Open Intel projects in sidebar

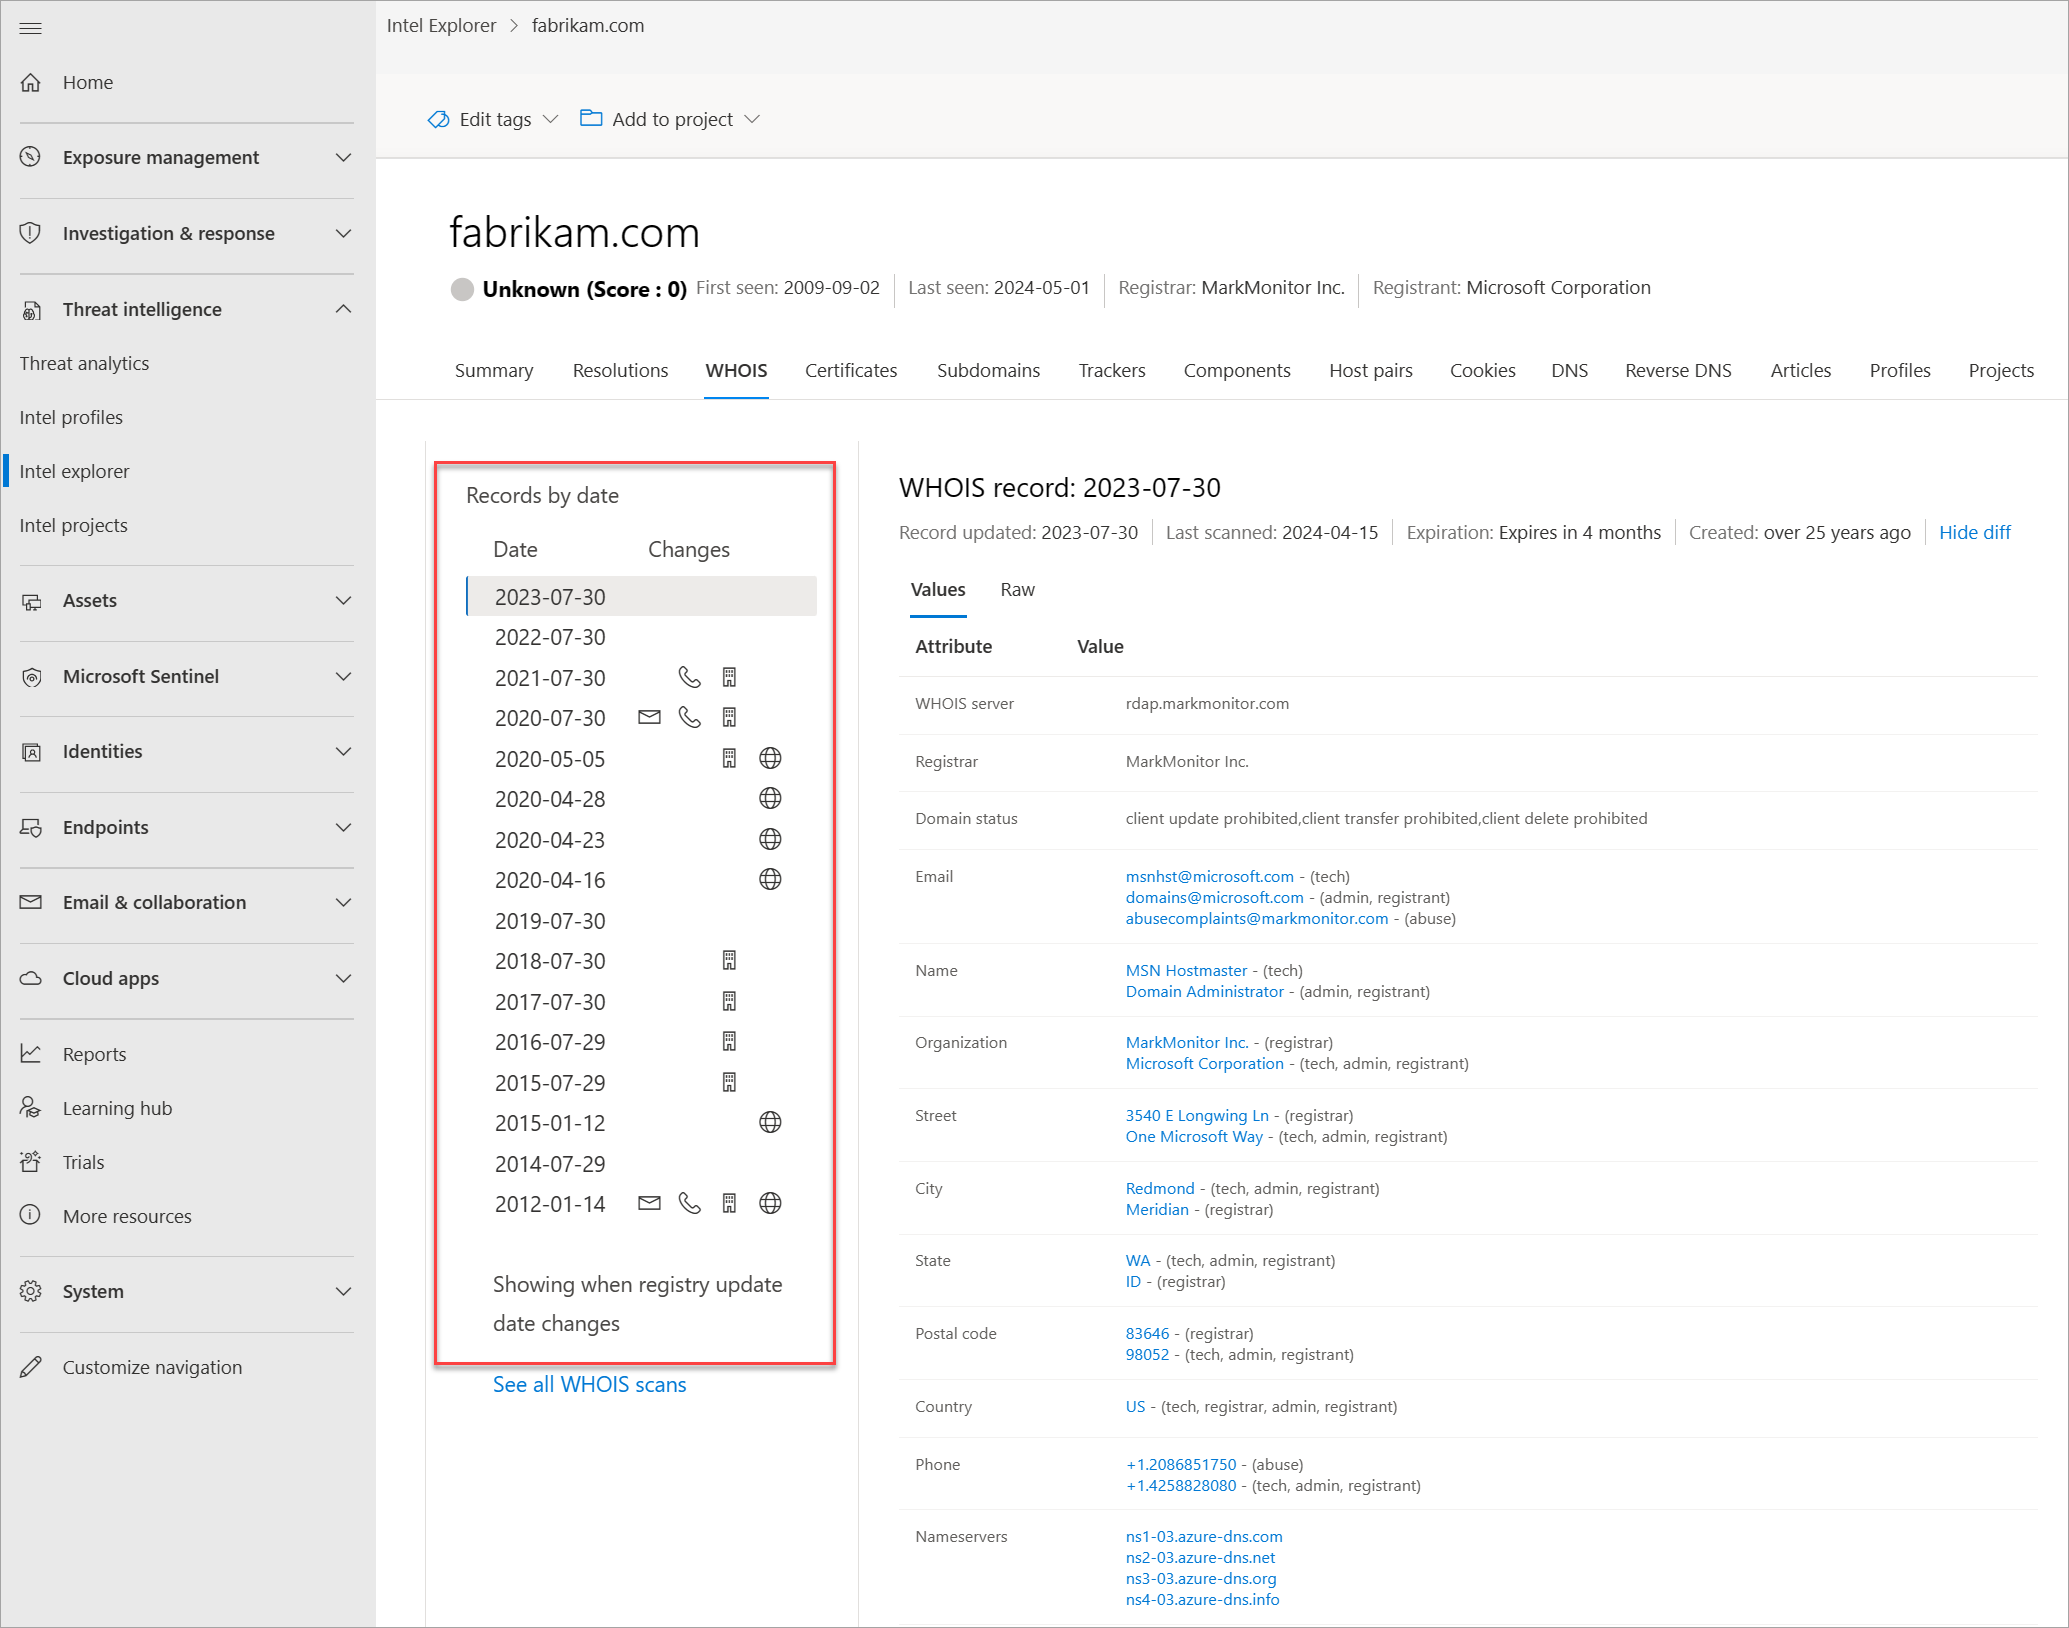[x=73, y=525]
